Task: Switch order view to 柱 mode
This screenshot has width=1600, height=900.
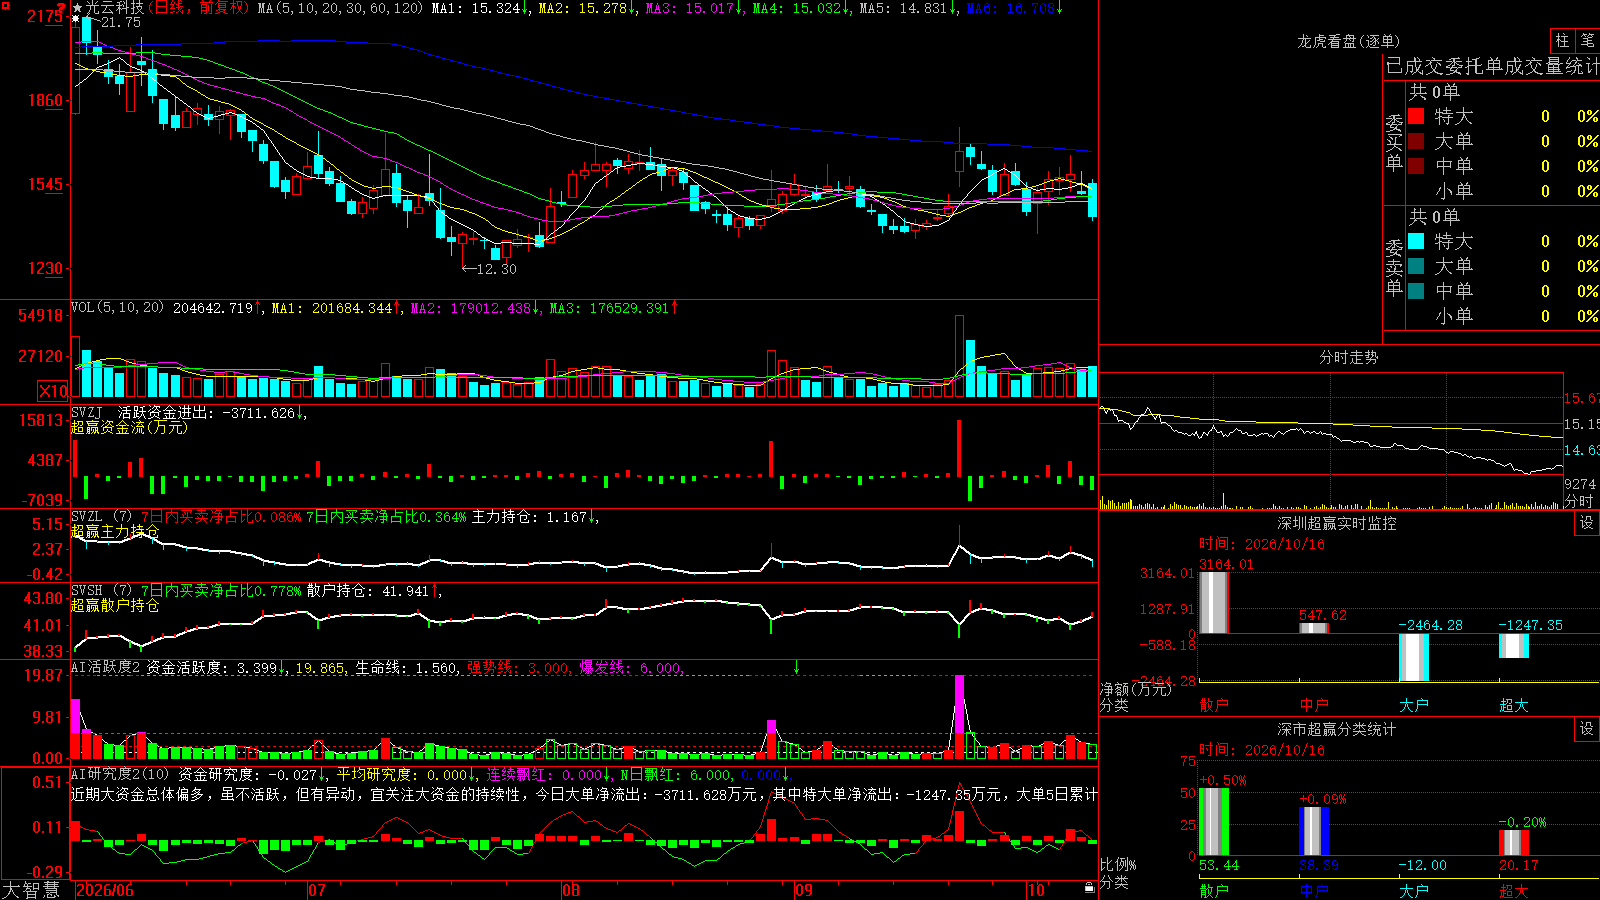Action: tap(1562, 41)
